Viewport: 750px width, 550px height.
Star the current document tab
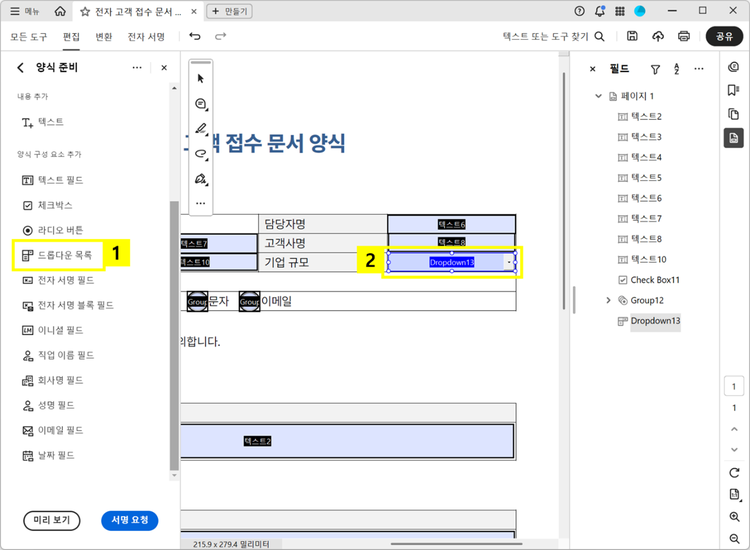(85, 11)
